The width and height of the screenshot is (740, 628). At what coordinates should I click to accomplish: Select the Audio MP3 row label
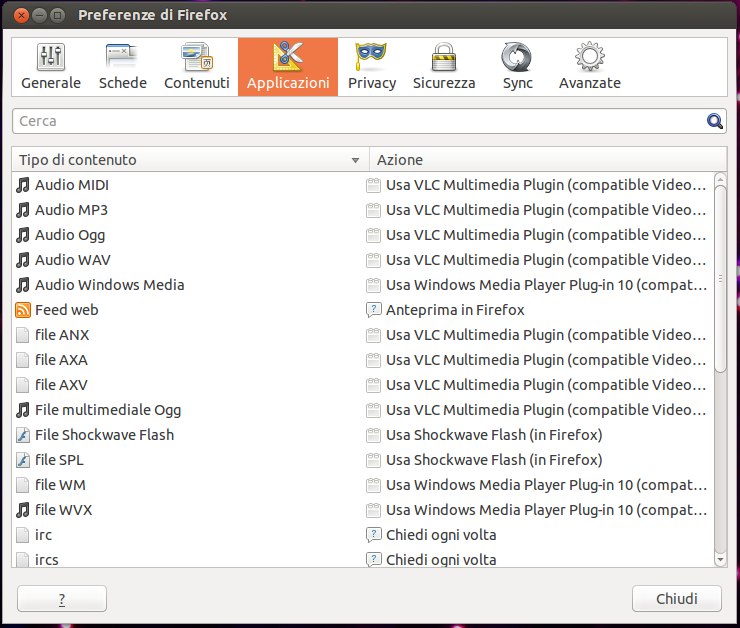coord(72,210)
